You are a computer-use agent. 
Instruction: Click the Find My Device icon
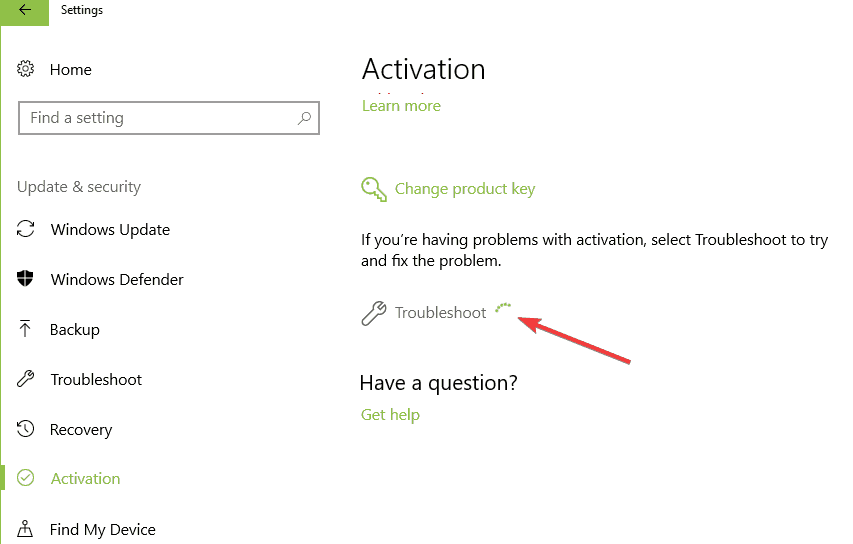coord(25,529)
